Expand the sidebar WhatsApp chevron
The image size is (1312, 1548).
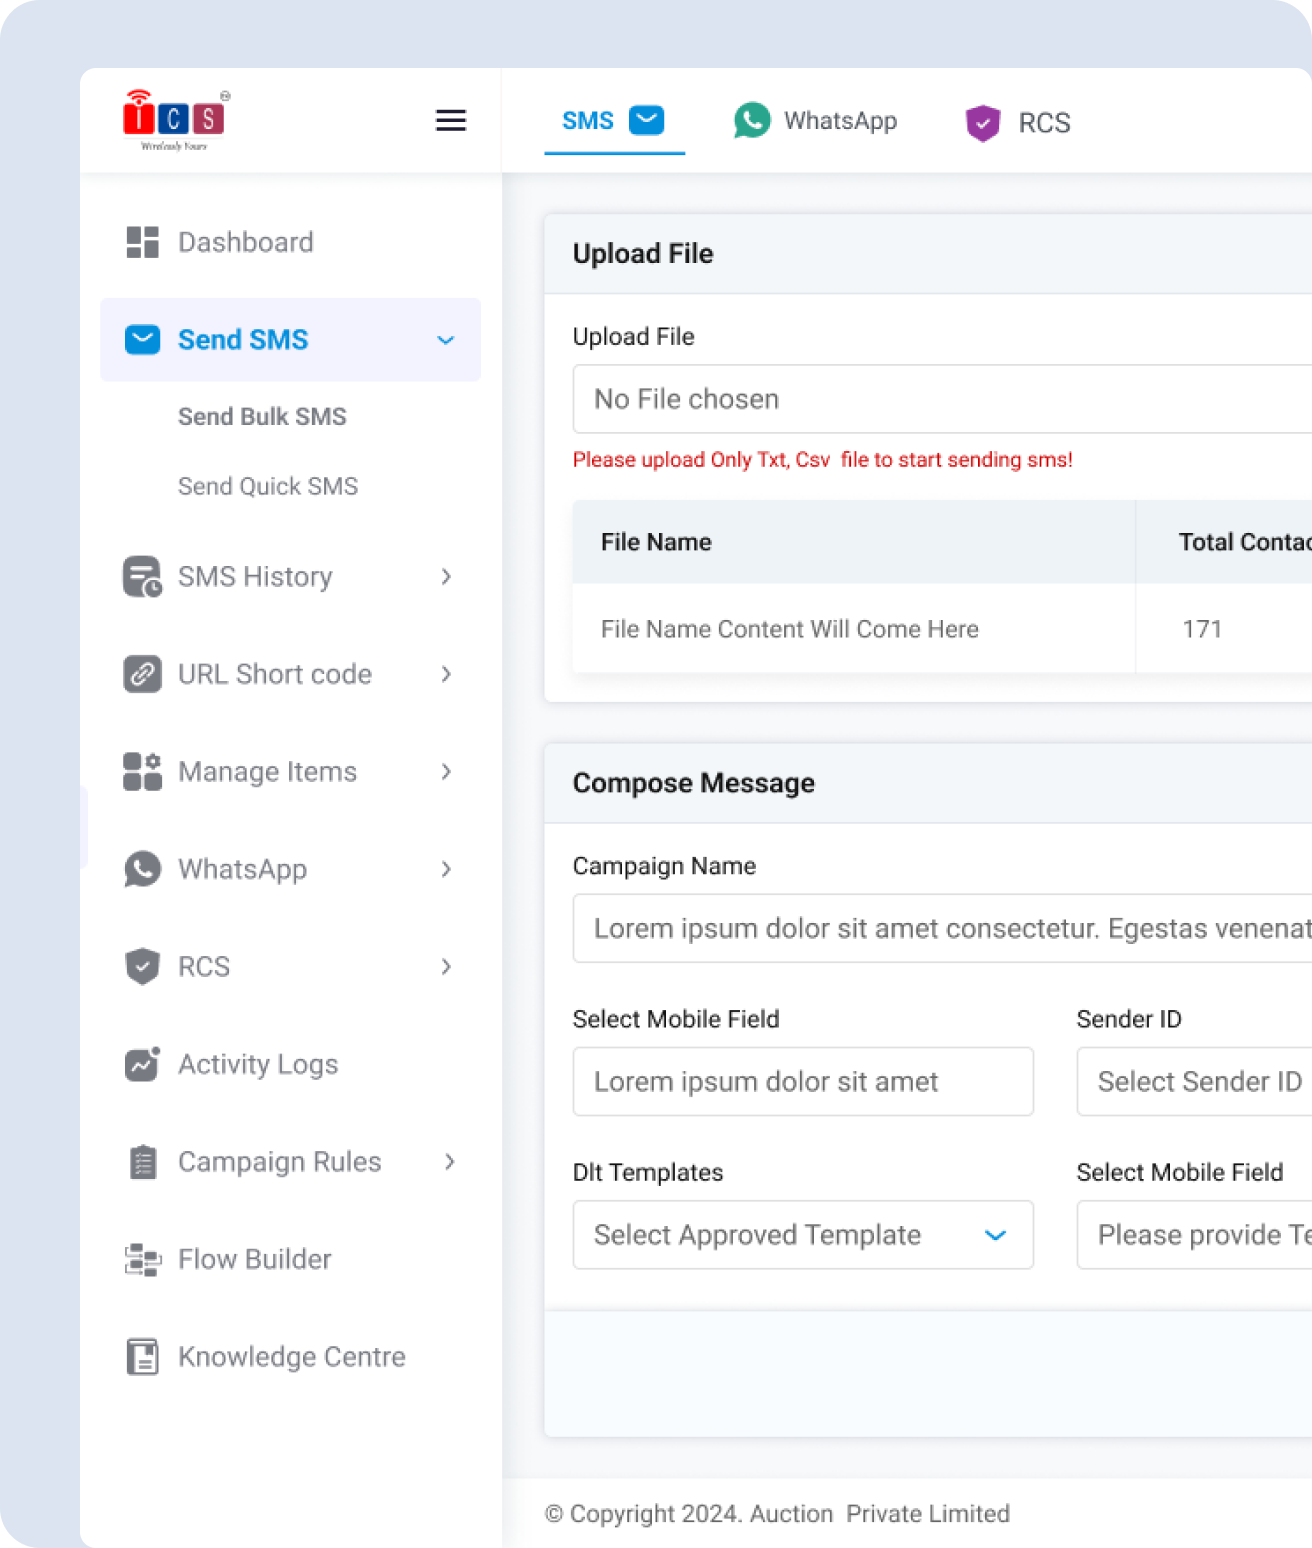tap(446, 869)
